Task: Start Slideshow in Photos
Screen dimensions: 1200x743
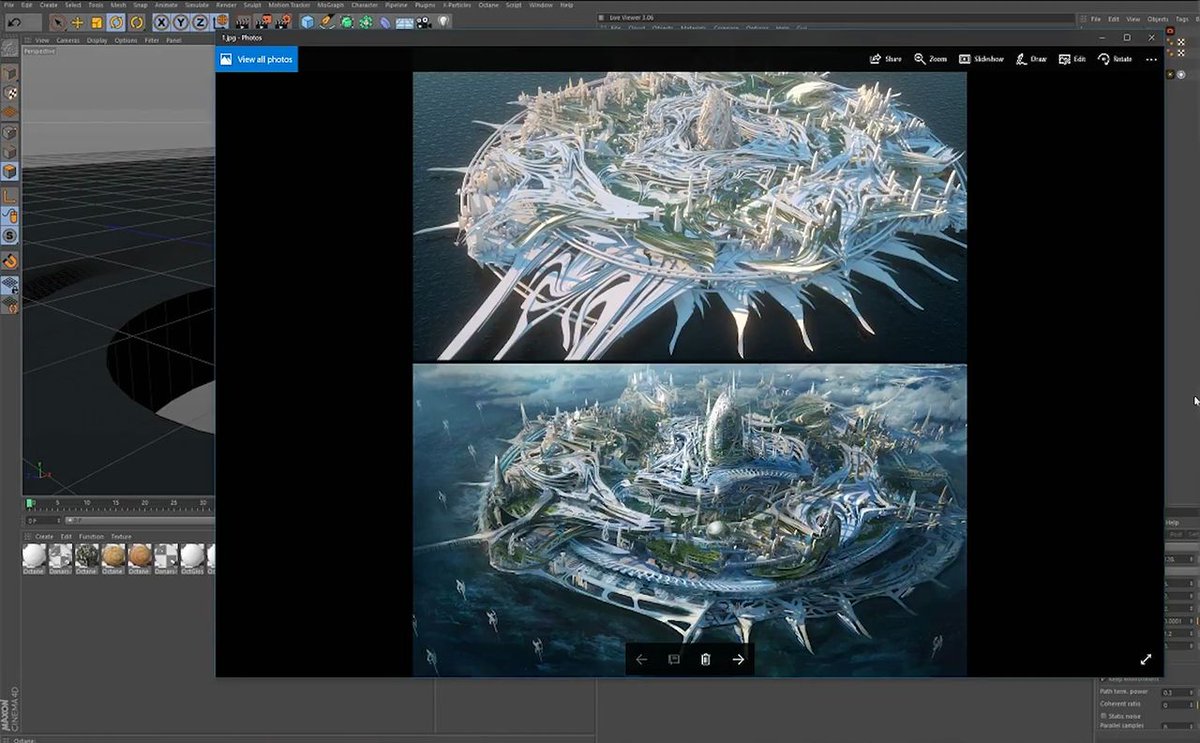Action: click(x=981, y=59)
